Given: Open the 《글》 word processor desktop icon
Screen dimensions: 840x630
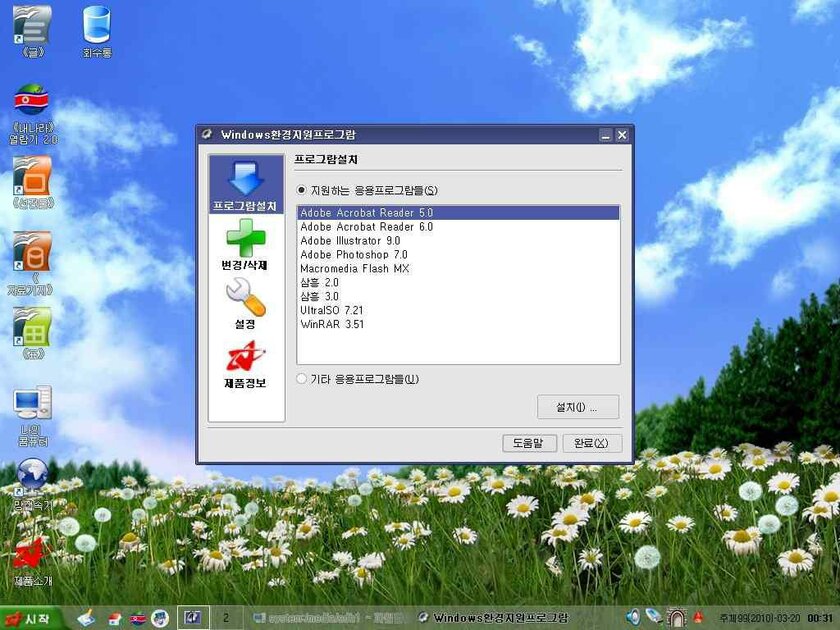Looking at the screenshot, I should point(32,31).
